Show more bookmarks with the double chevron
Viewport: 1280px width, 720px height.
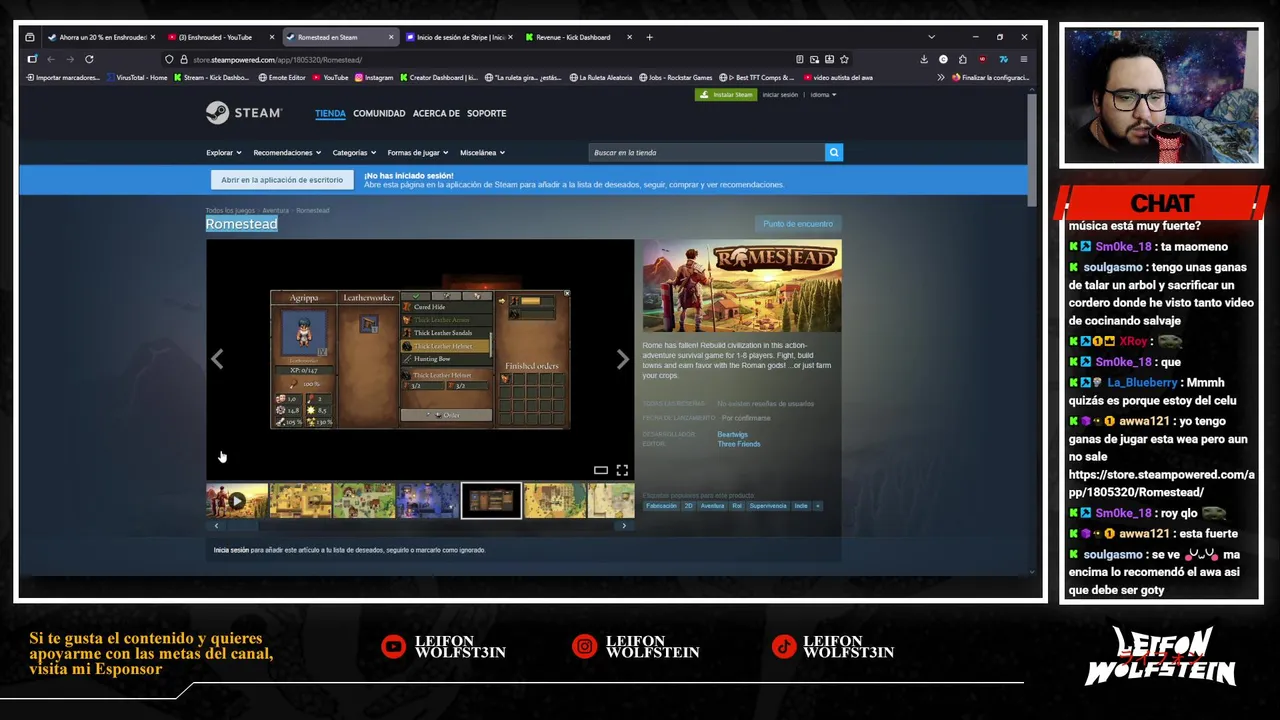pos(940,77)
